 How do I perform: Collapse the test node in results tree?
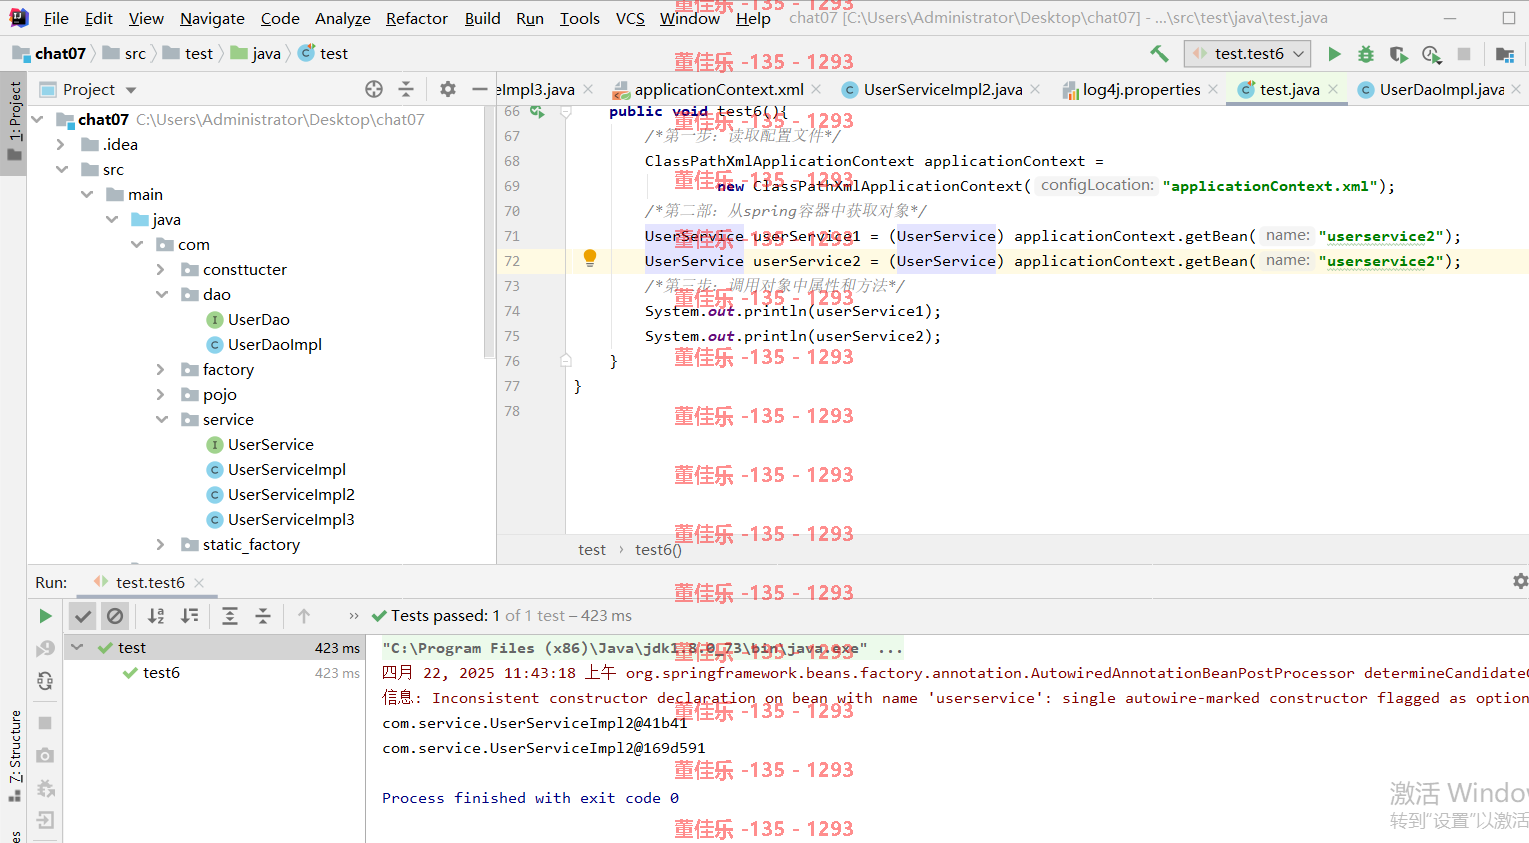(77, 647)
